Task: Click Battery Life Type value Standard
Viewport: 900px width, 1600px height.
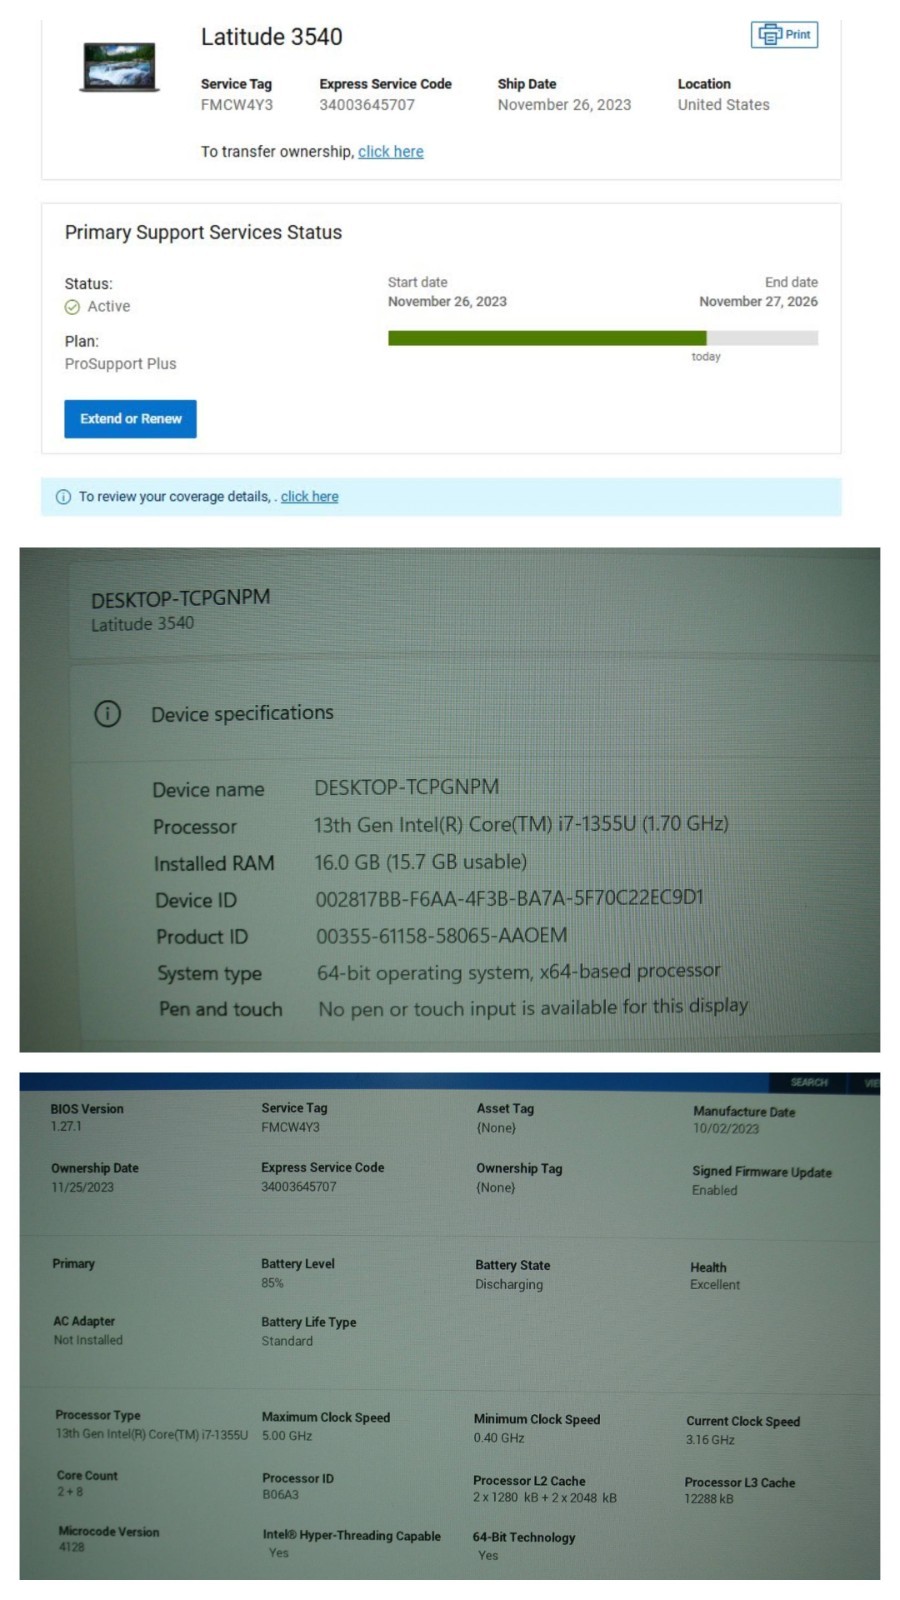Action: click(287, 1341)
